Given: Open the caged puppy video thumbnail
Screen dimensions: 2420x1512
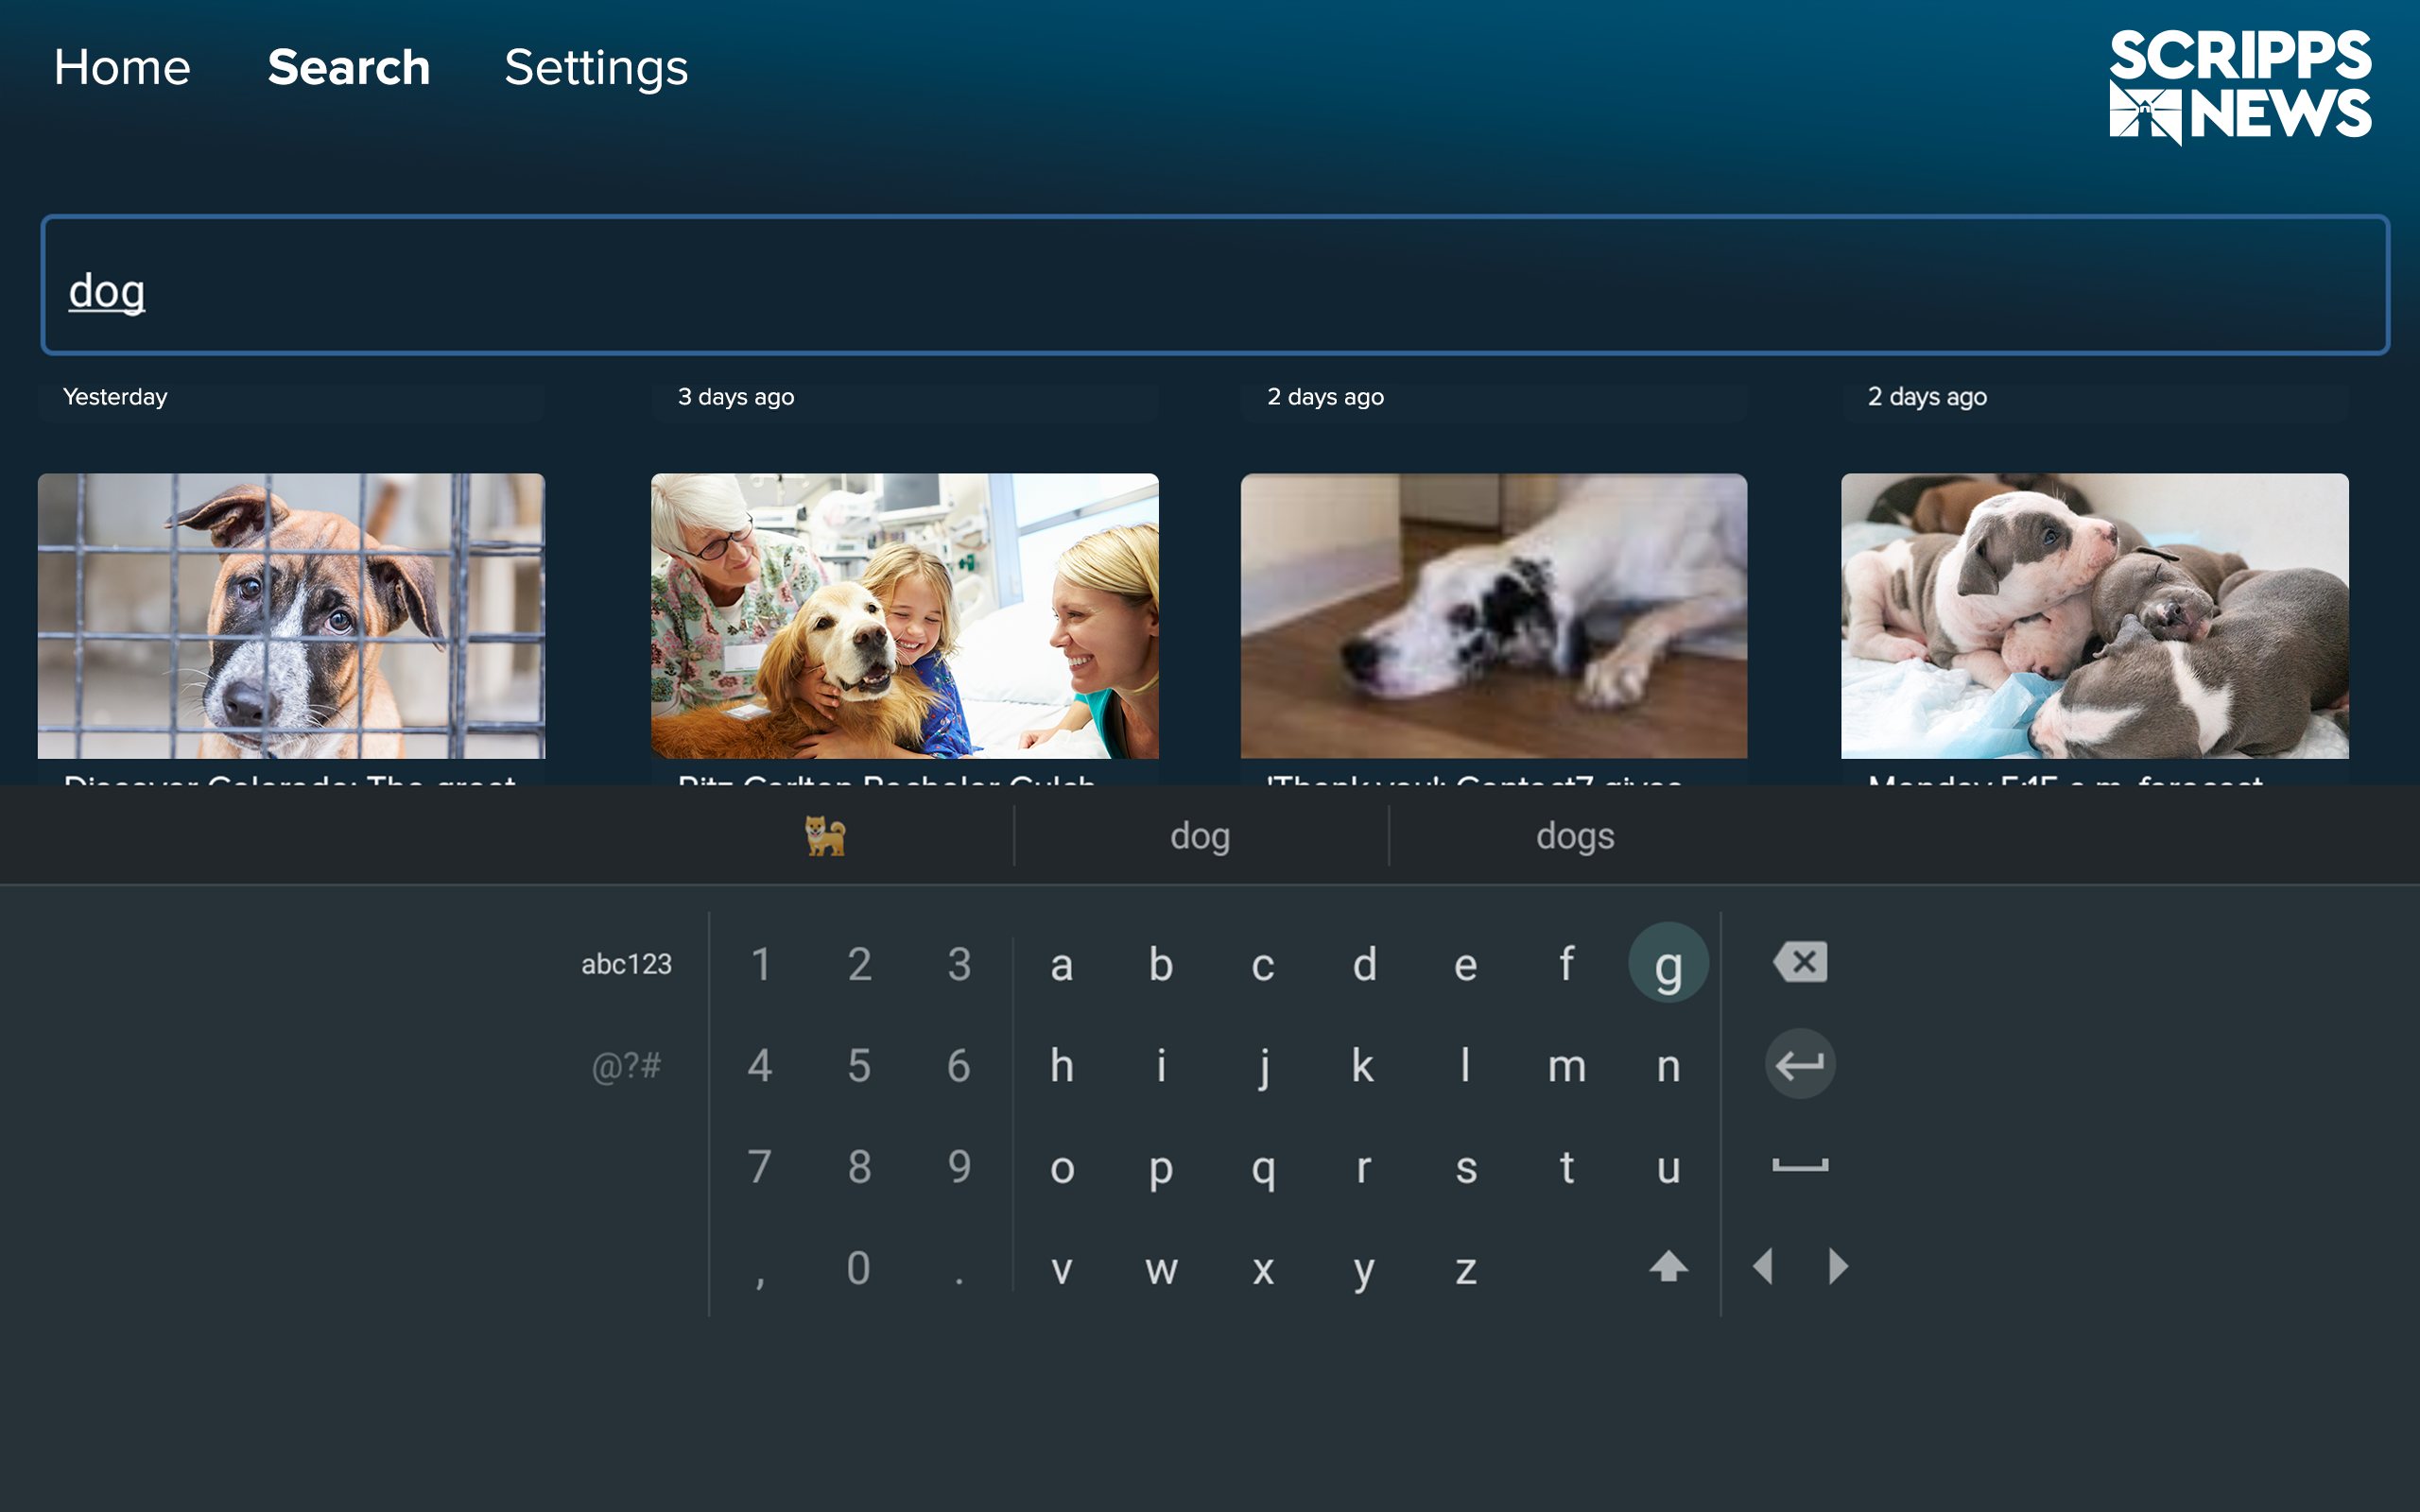Looking at the screenshot, I should coord(291,616).
